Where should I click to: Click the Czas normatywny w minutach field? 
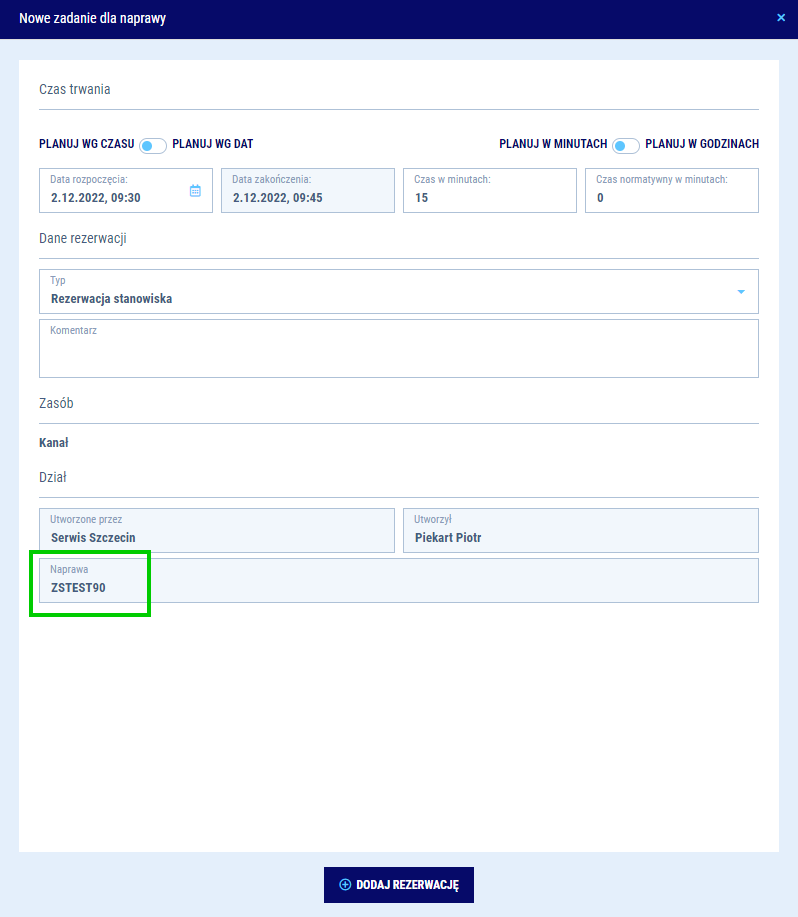671,190
